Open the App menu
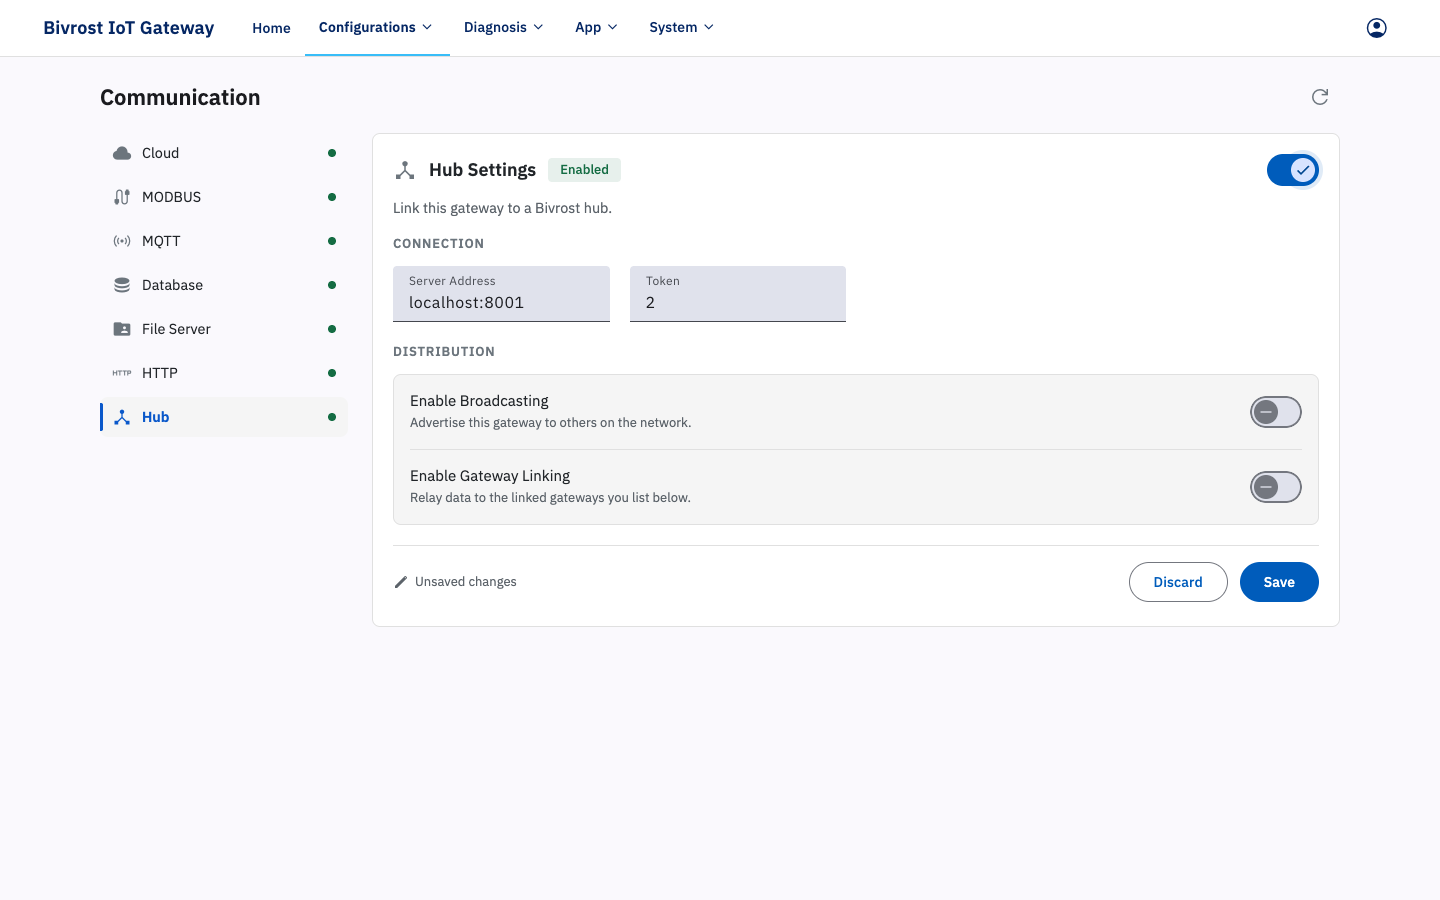The image size is (1440, 900). point(597,27)
